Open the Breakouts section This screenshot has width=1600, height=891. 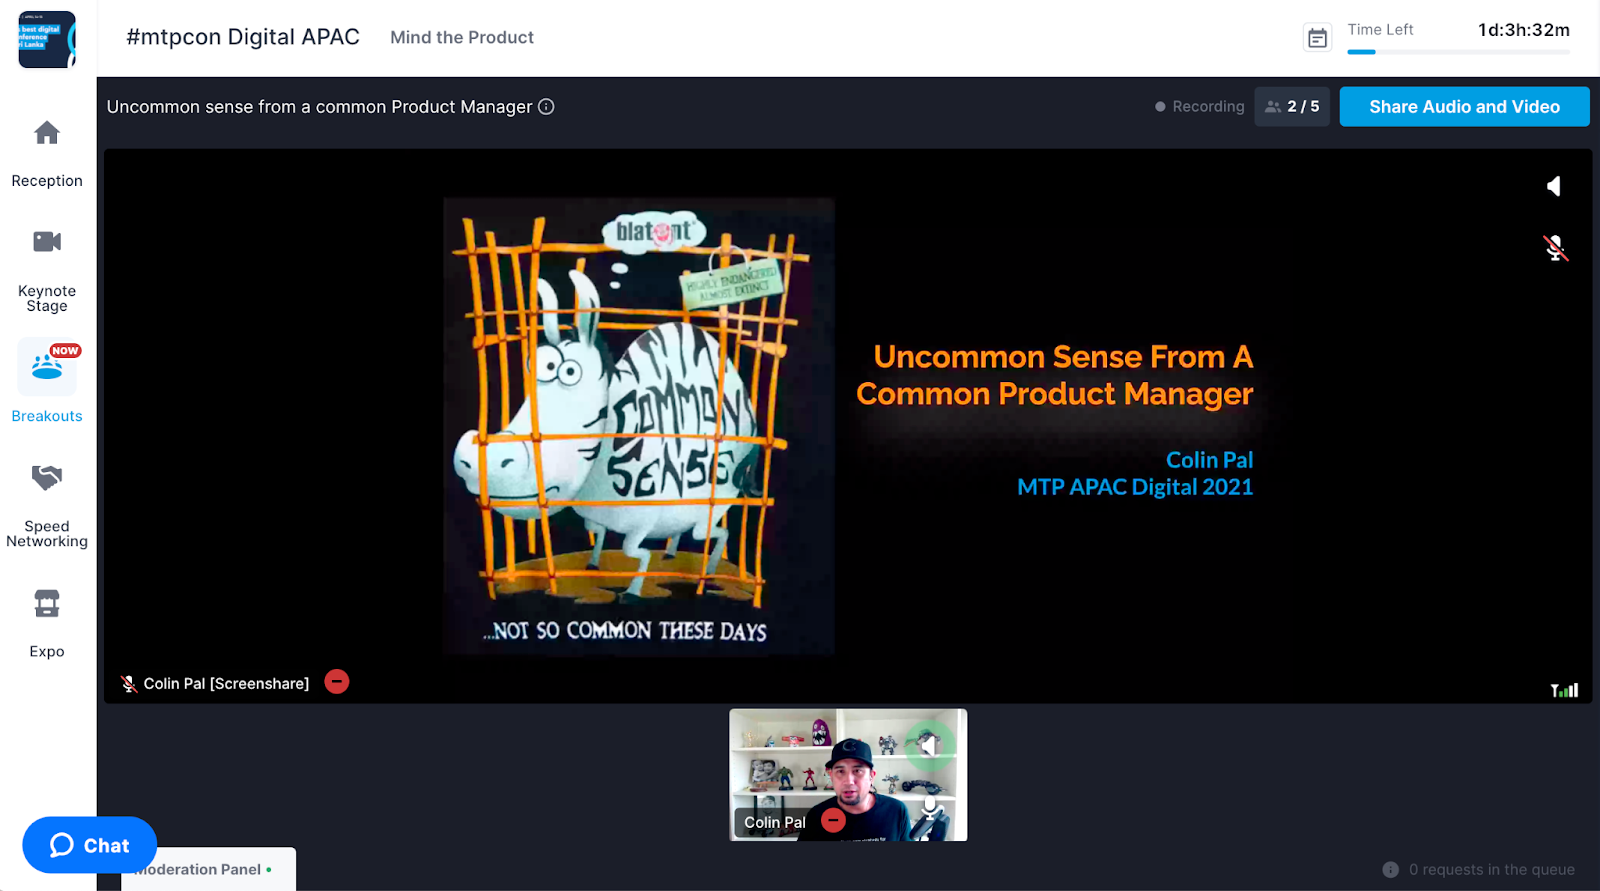[x=47, y=382]
